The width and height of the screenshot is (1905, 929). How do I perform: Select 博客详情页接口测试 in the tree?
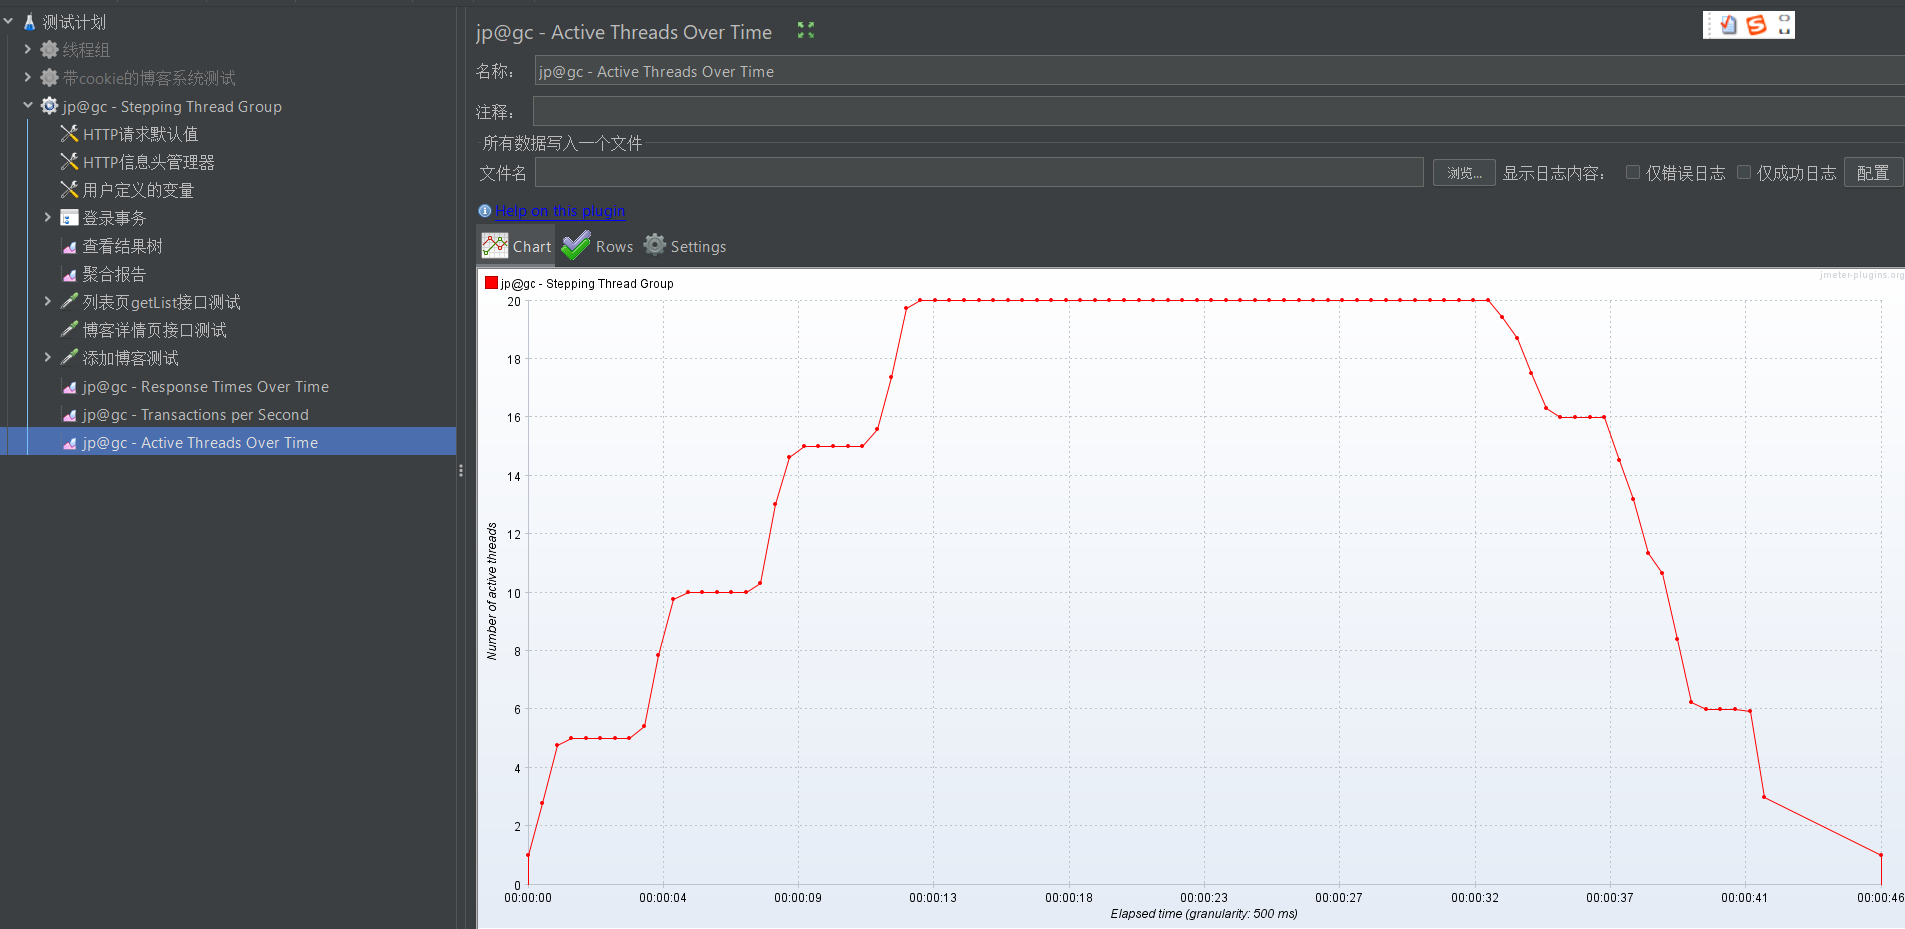[x=154, y=330]
